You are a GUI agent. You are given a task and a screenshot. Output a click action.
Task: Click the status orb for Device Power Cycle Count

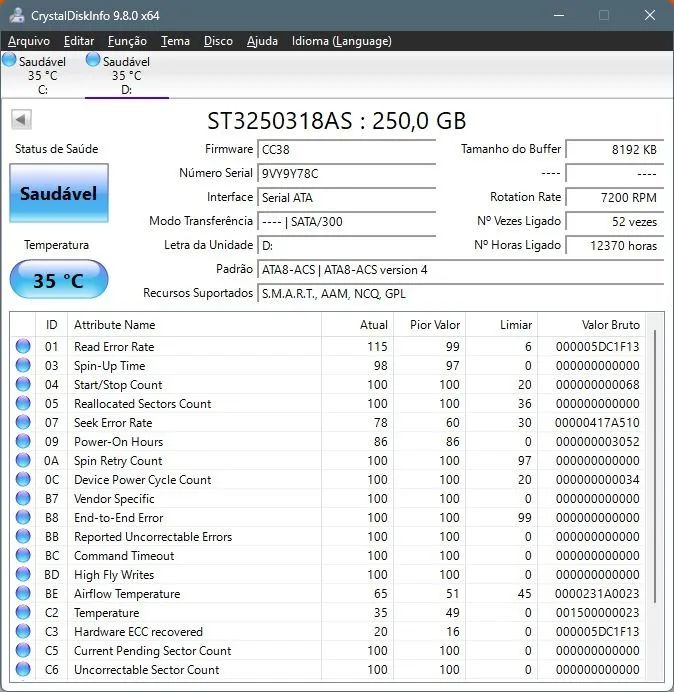[x=23, y=479]
